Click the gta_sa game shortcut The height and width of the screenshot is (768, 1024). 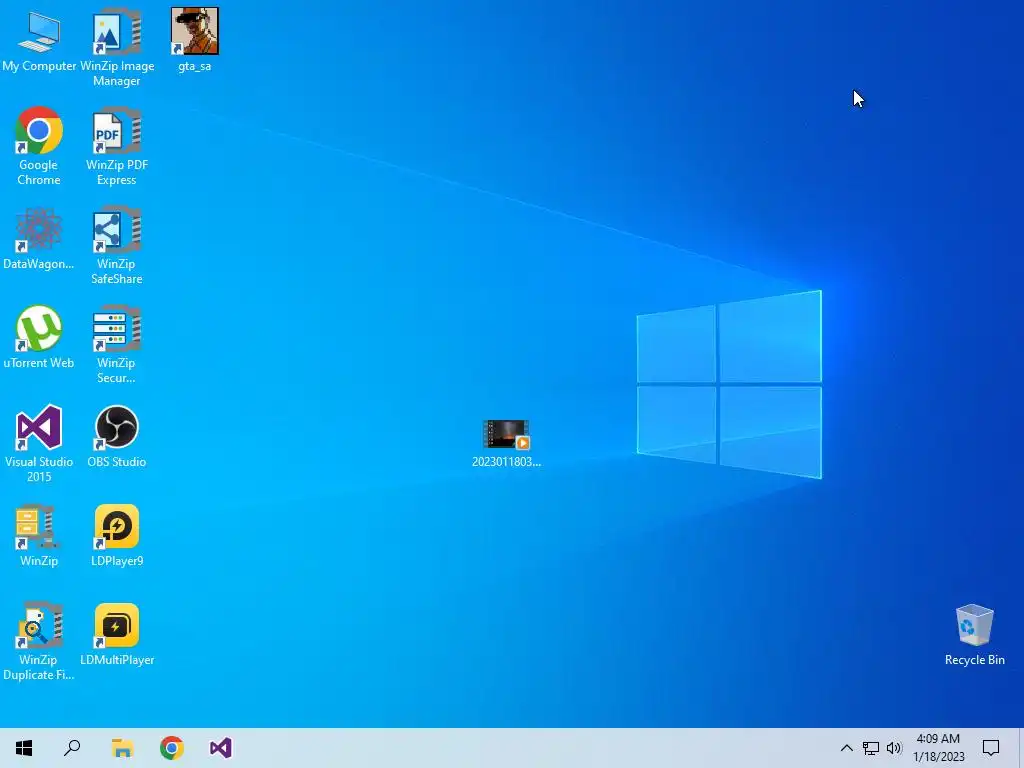click(x=195, y=40)
